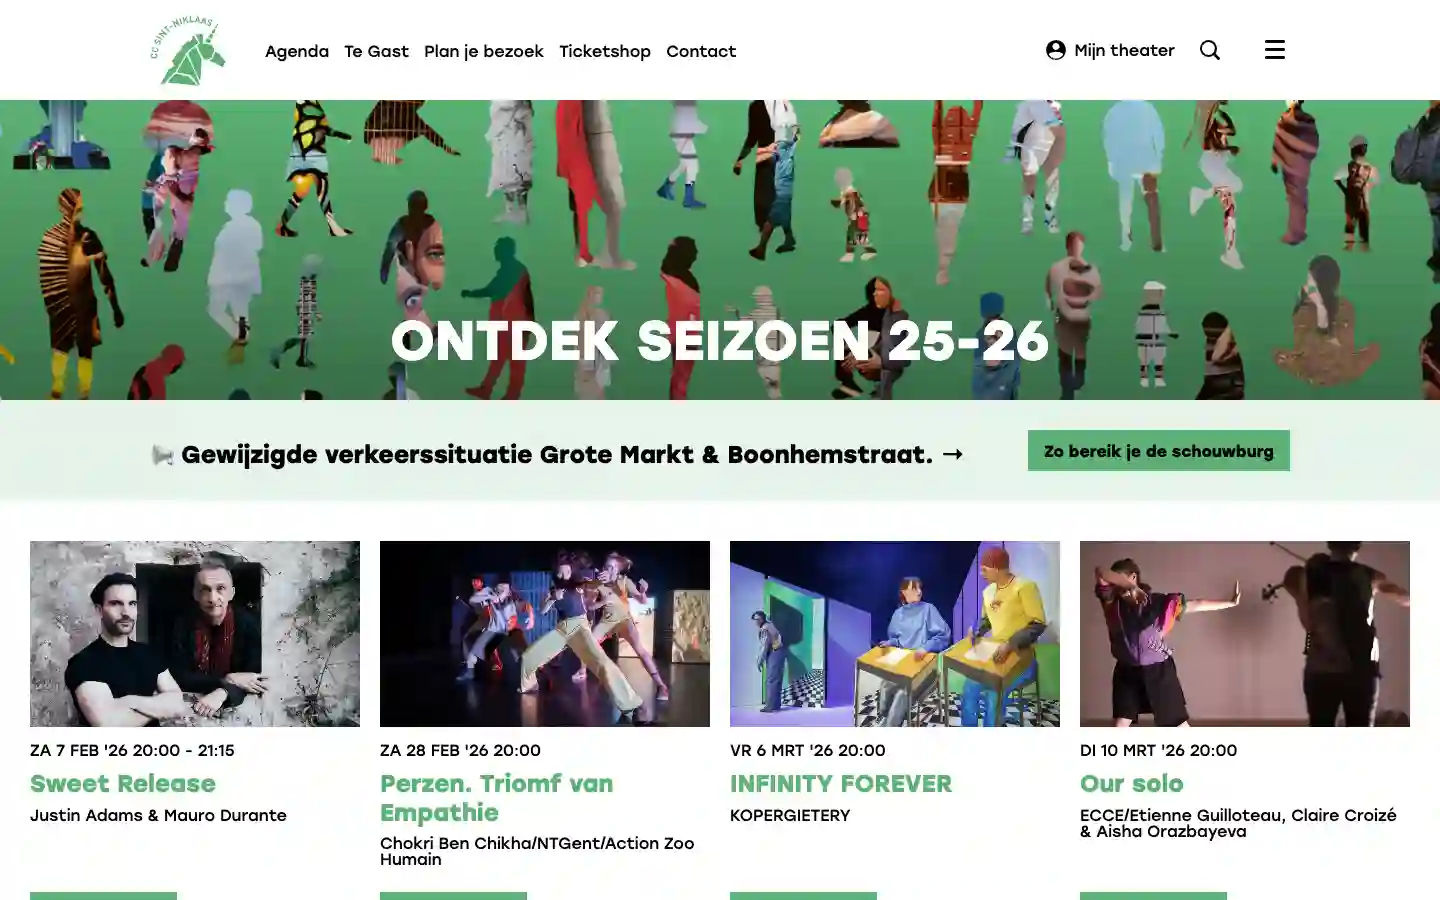The height and width of the screenshot is (900, 1440).
Task: Open the Te Gast menu item
Action: 376,51
